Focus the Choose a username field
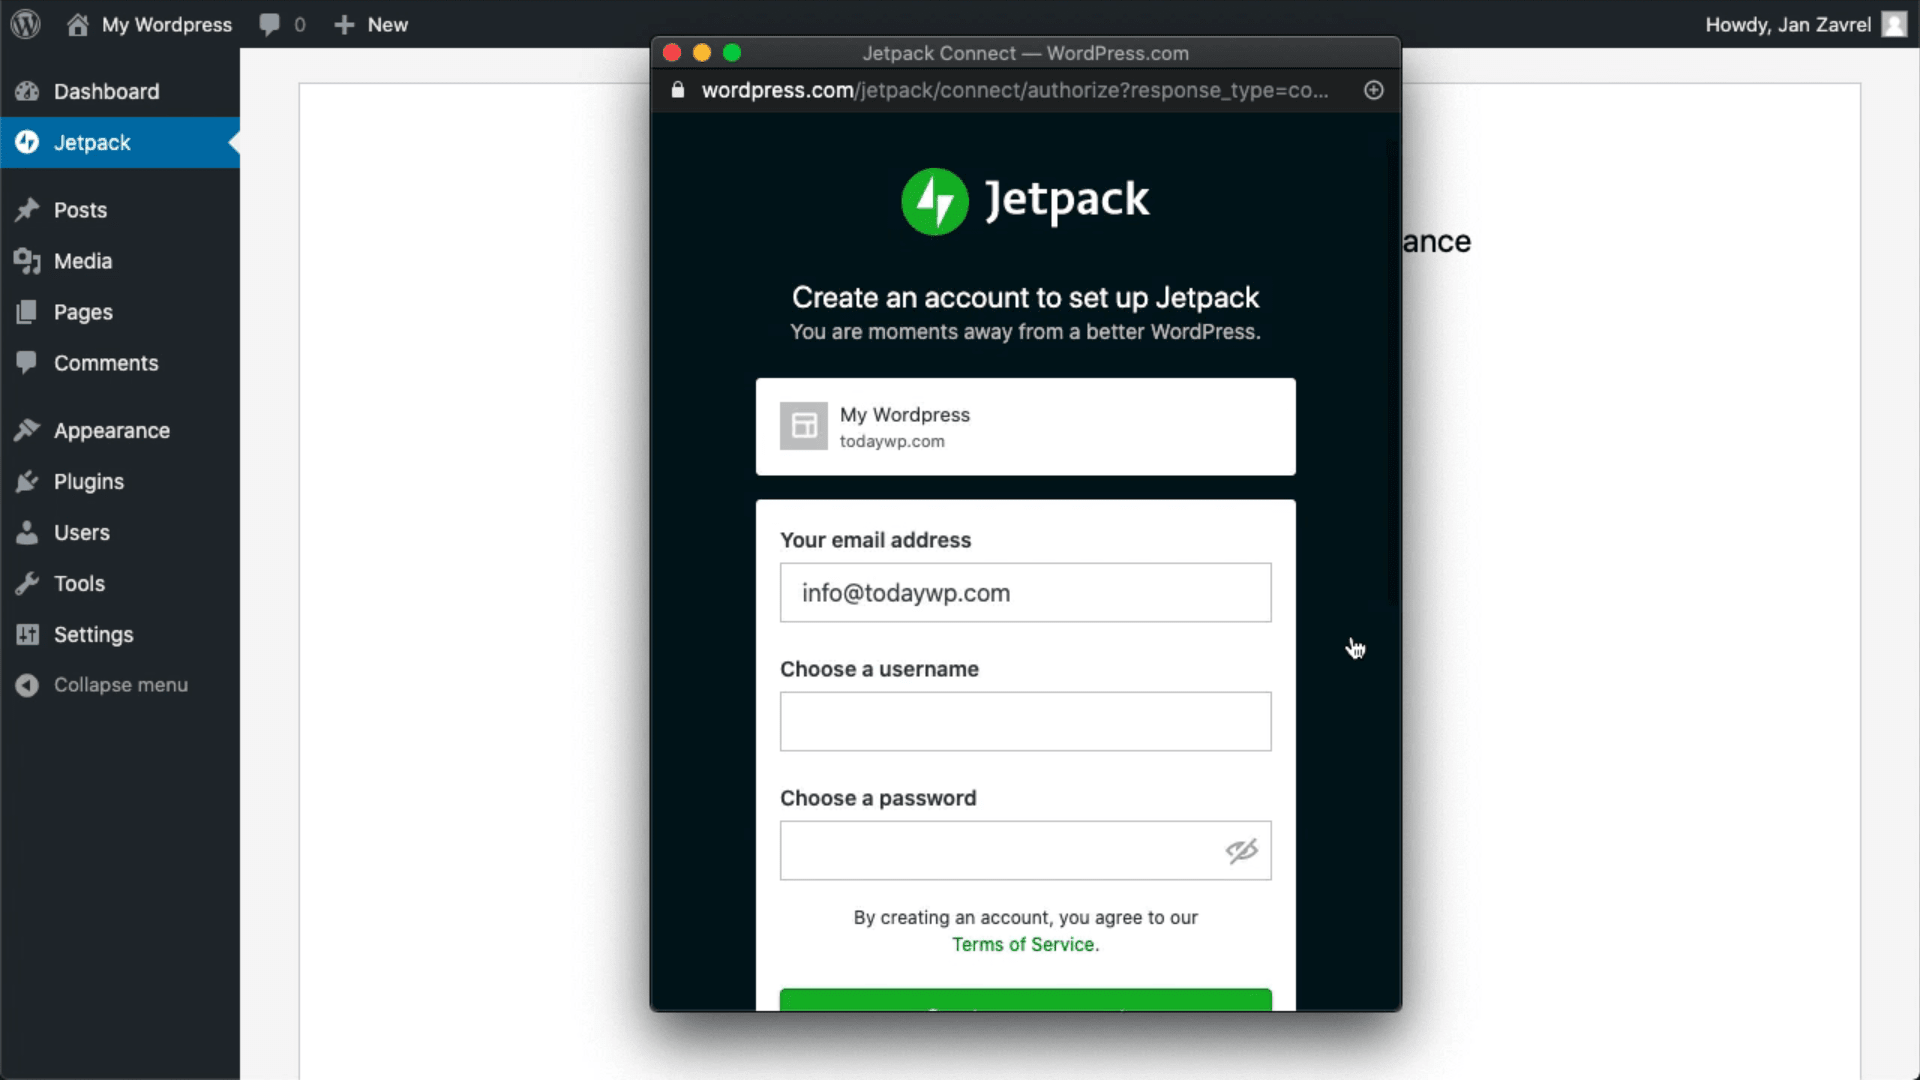Viewport: 1920px width, 1080px height. pos(1025,721)
